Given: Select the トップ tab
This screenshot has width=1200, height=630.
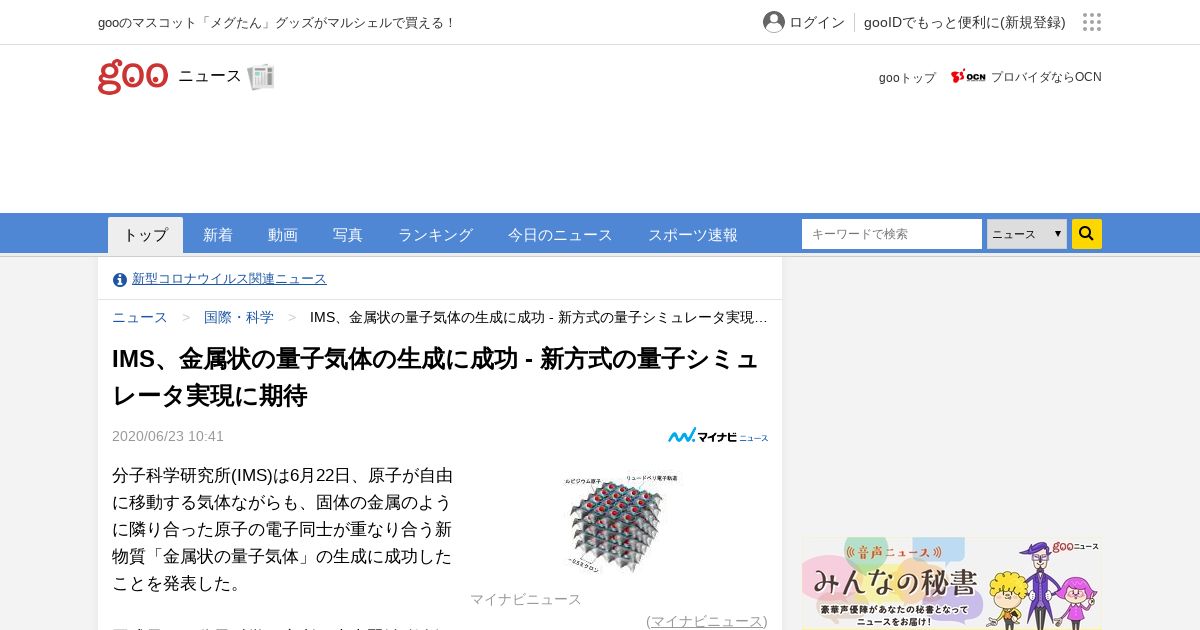Looking at the screenshot, I should tap(146, 235).
